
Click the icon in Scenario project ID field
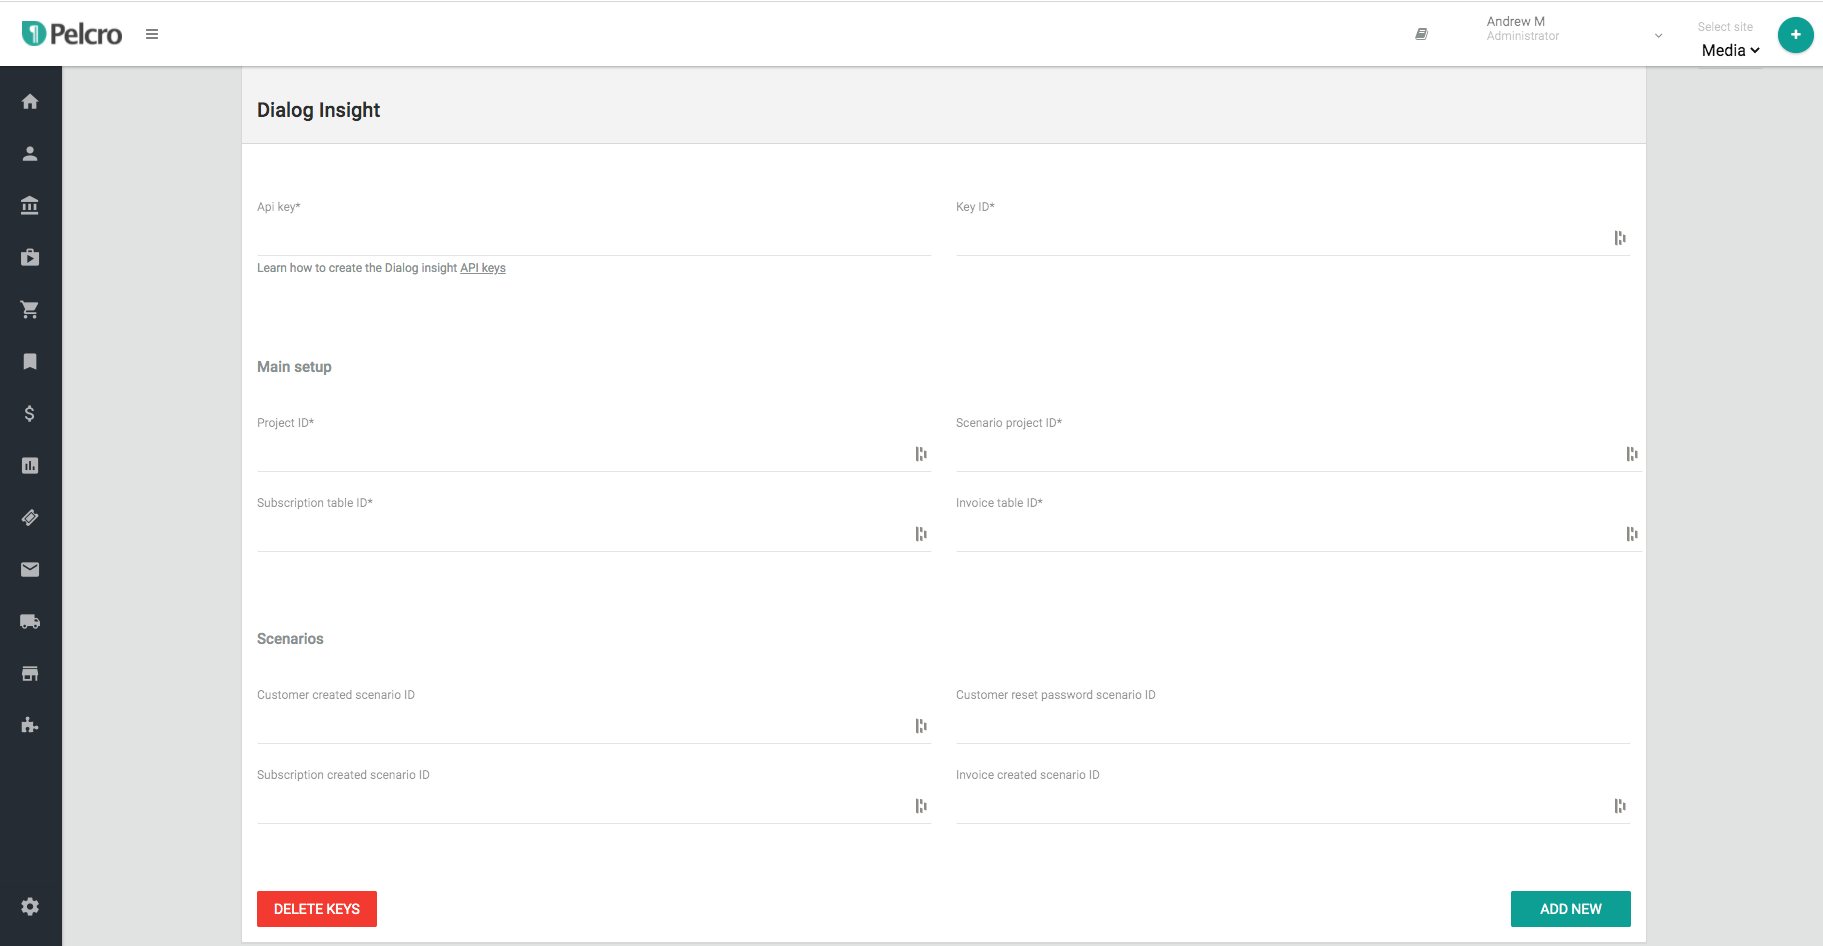(1632, 454)
